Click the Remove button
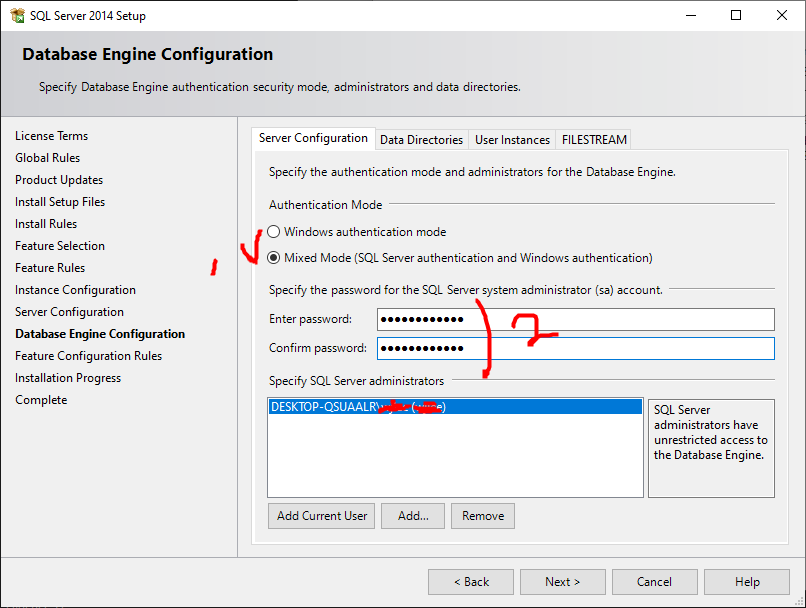This screenshot has width=806, height=608. point(483,516)
